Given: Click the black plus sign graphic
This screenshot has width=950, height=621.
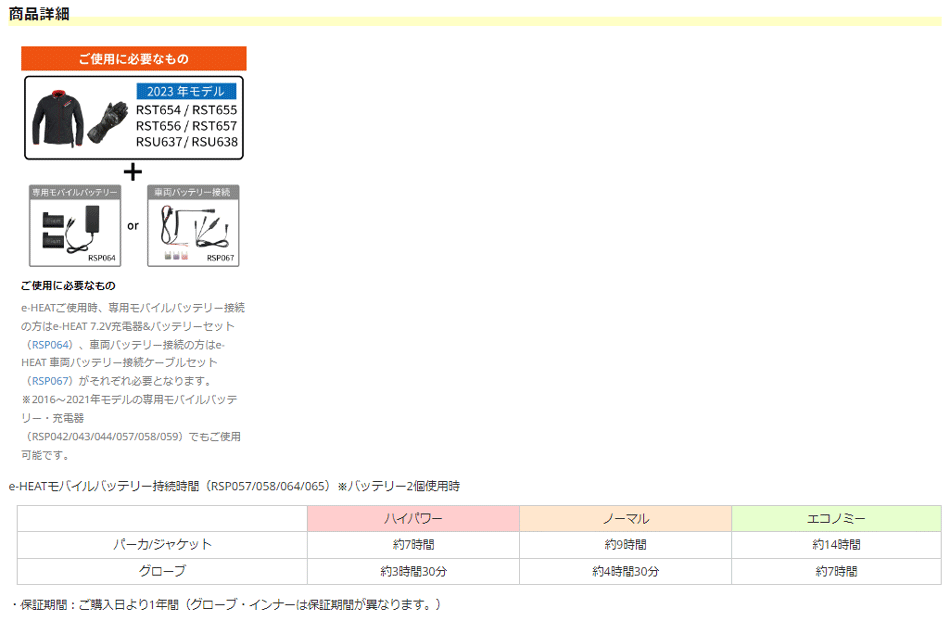Looking at the screenshot, I should pyautogui.click(x=132, y=171).
